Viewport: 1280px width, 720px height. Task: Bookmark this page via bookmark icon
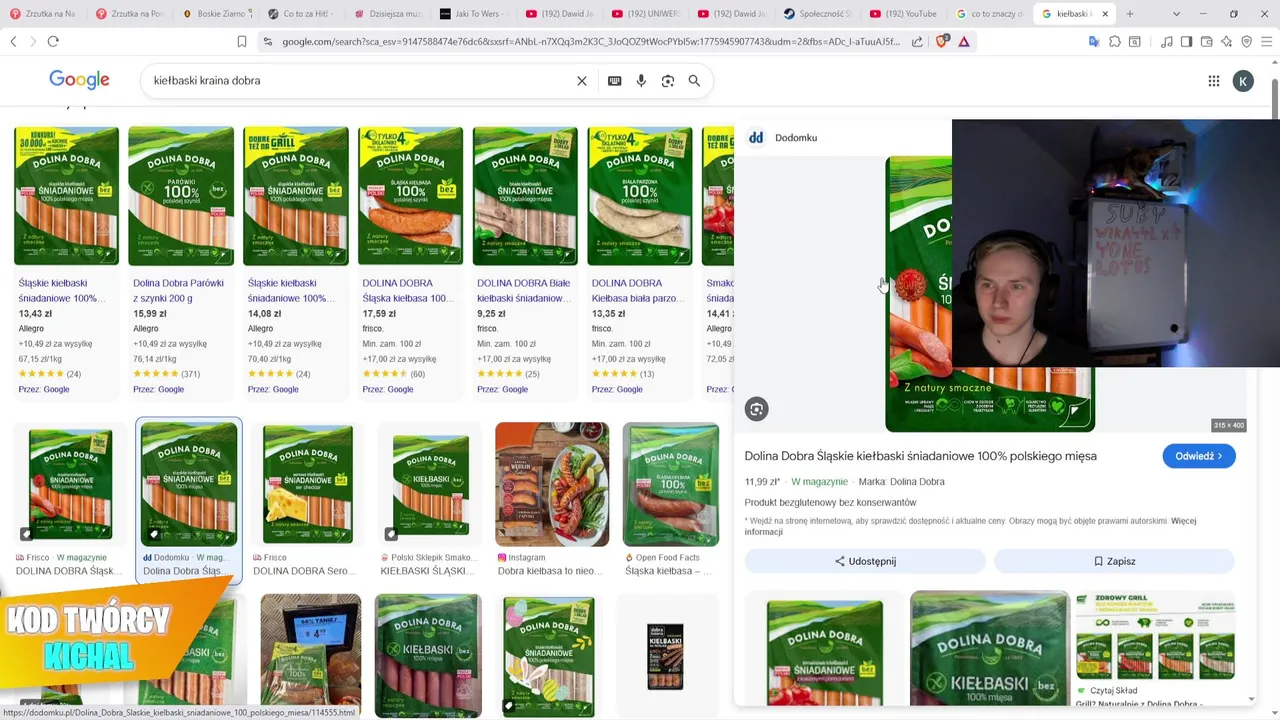pyautogui.click(x=242, y=41)
